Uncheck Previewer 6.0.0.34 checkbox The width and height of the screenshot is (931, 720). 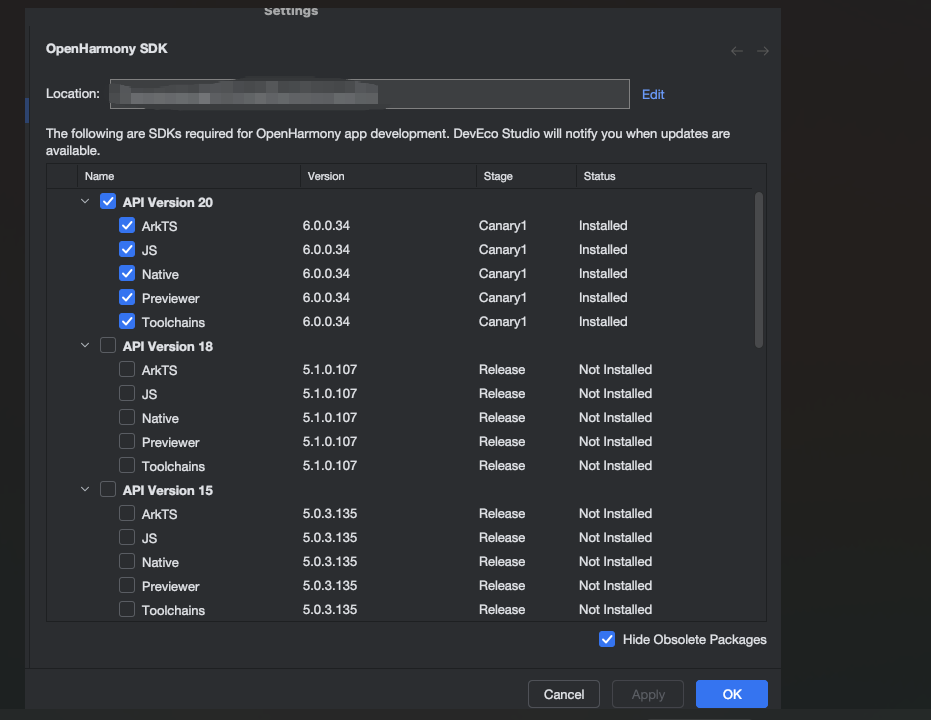click(x=127, y=297)
